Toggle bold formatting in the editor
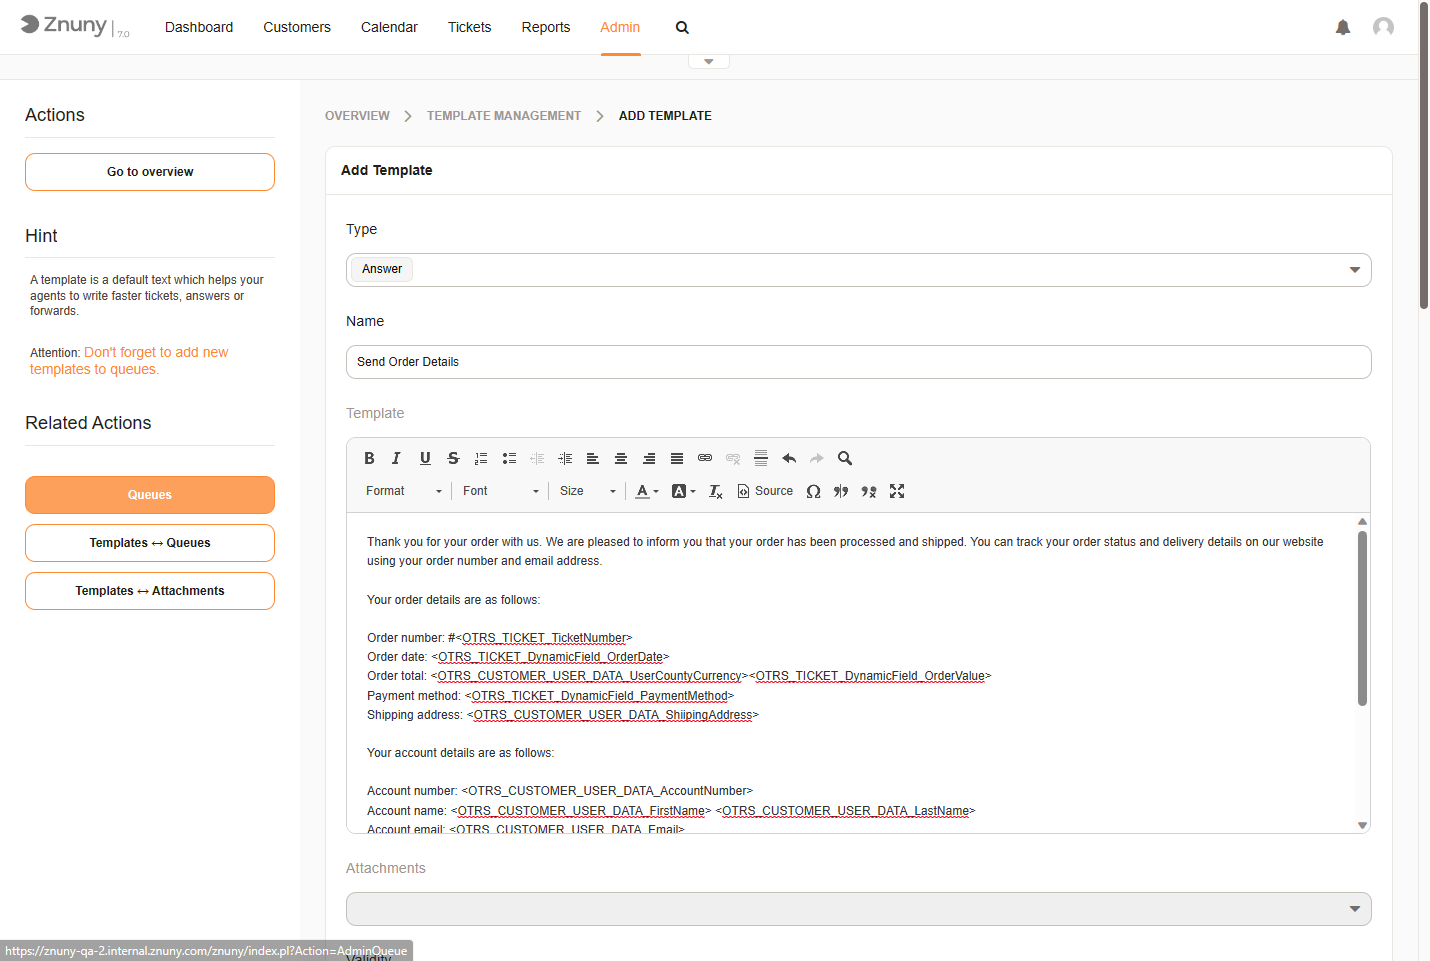The height and width of the screenshot is (961, 1430). coord(369,458)
